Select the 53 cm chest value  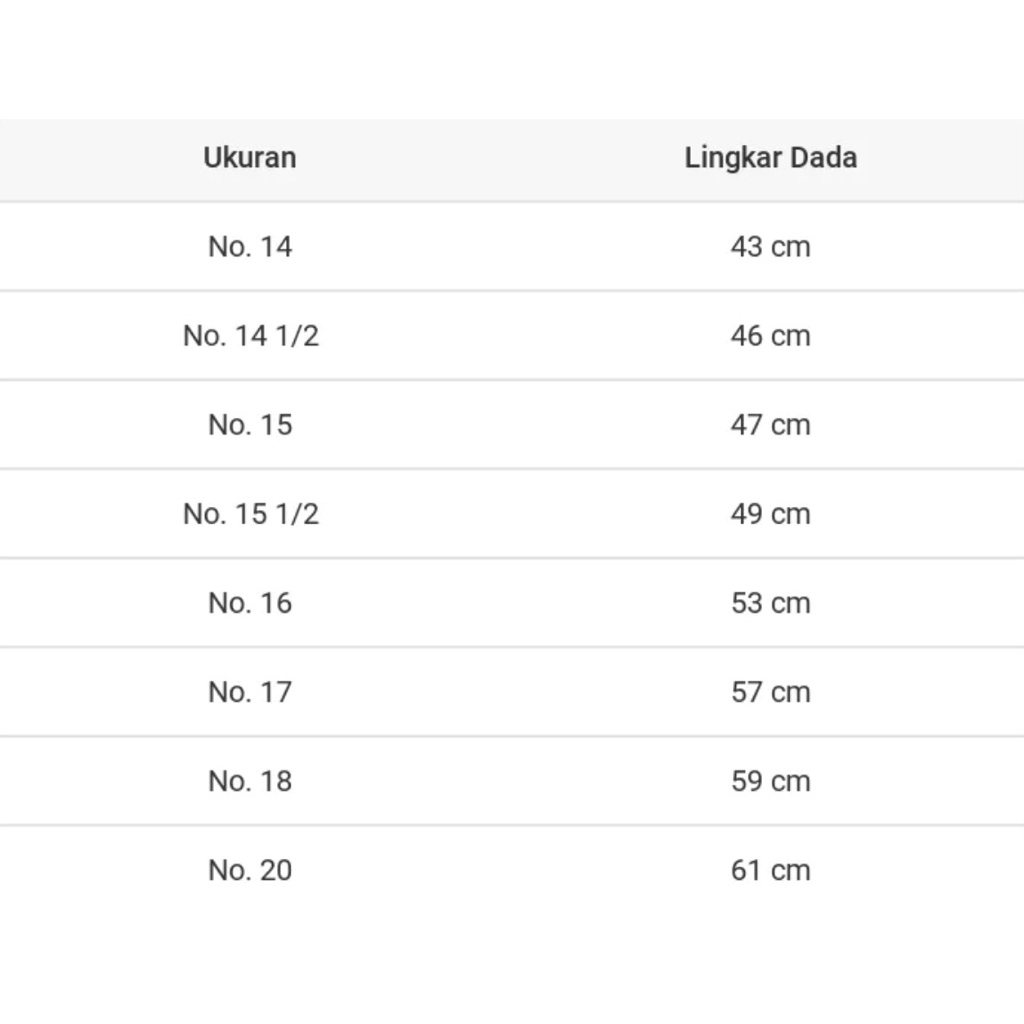[x=770, y=603]
